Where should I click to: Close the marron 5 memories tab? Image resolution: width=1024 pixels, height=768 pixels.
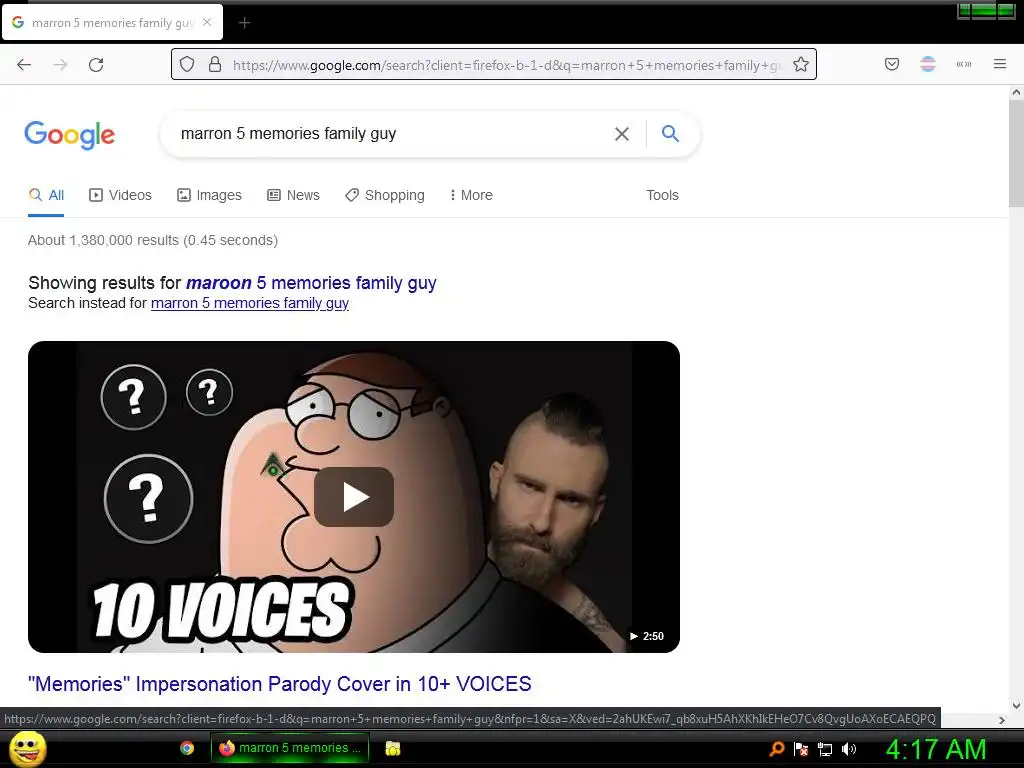click(x=207, y=22)
